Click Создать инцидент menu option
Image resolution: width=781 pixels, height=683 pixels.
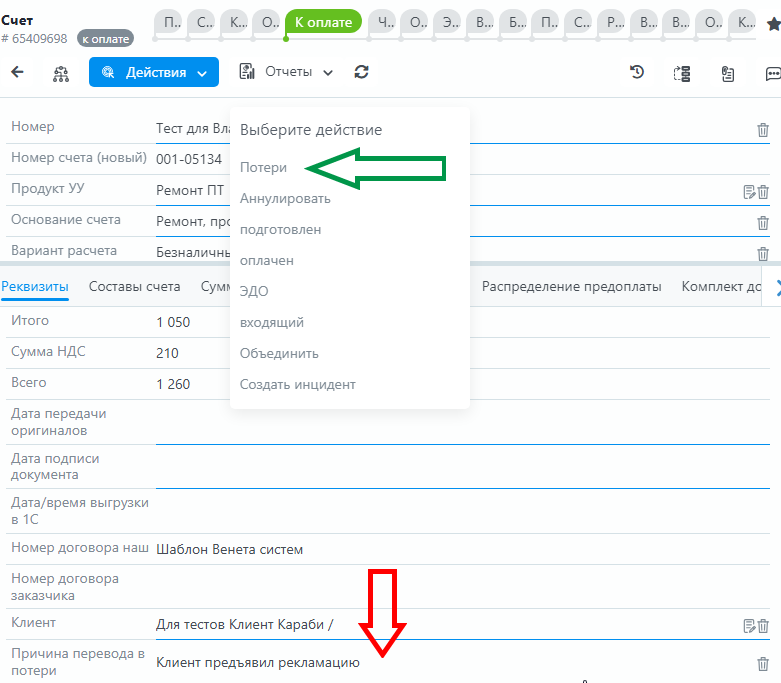[x=297, y=384]
